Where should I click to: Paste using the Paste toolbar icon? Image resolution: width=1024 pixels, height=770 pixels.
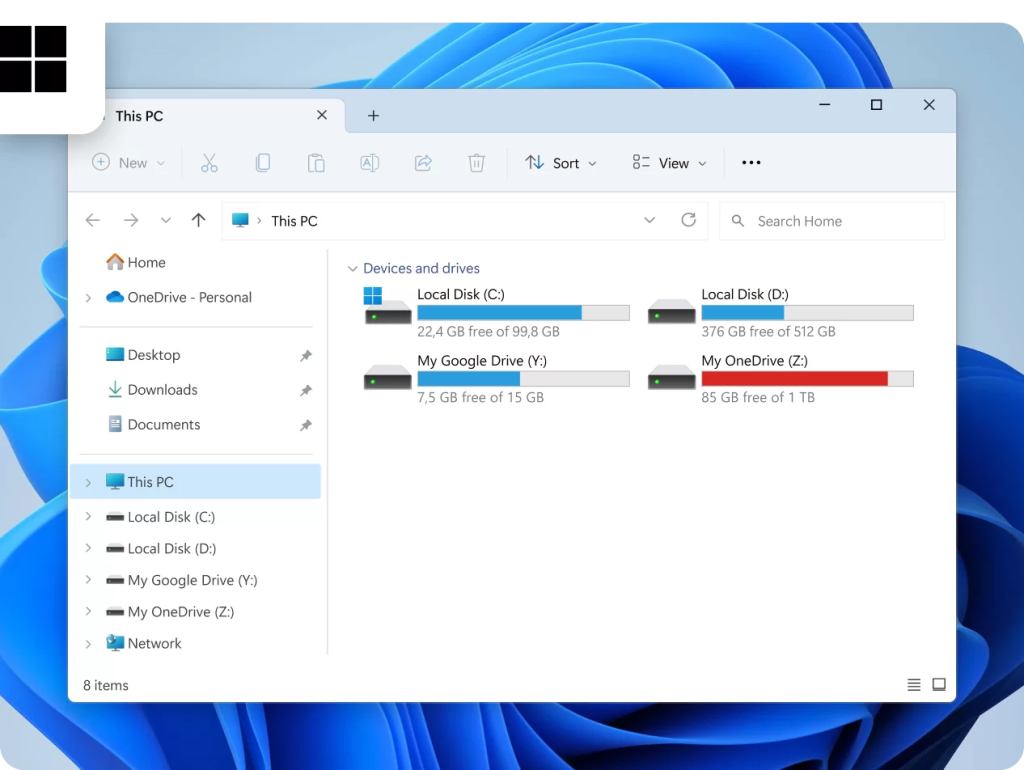(316, 162)
